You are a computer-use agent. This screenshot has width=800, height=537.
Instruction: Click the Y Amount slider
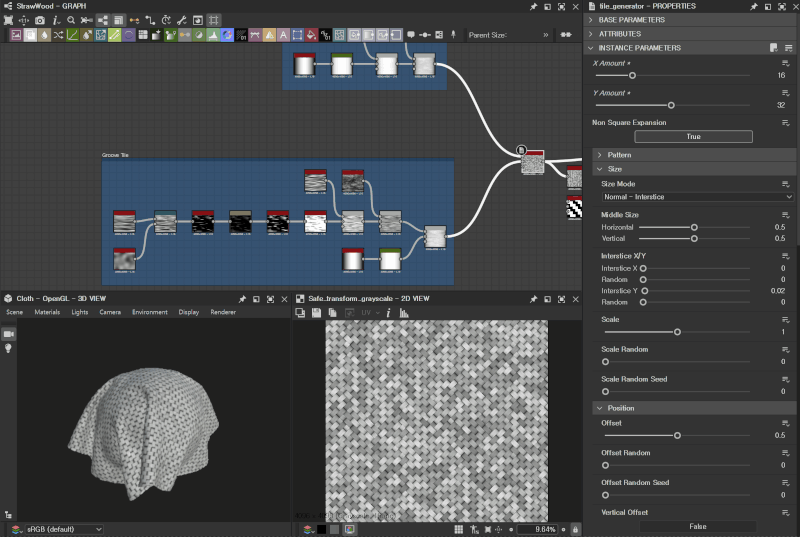point(671,105)
